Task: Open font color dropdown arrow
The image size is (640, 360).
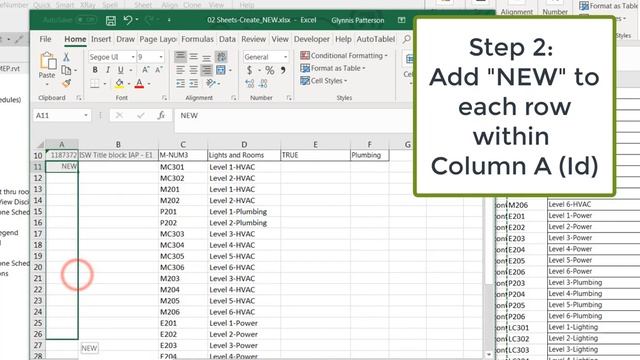Action: 149,84
